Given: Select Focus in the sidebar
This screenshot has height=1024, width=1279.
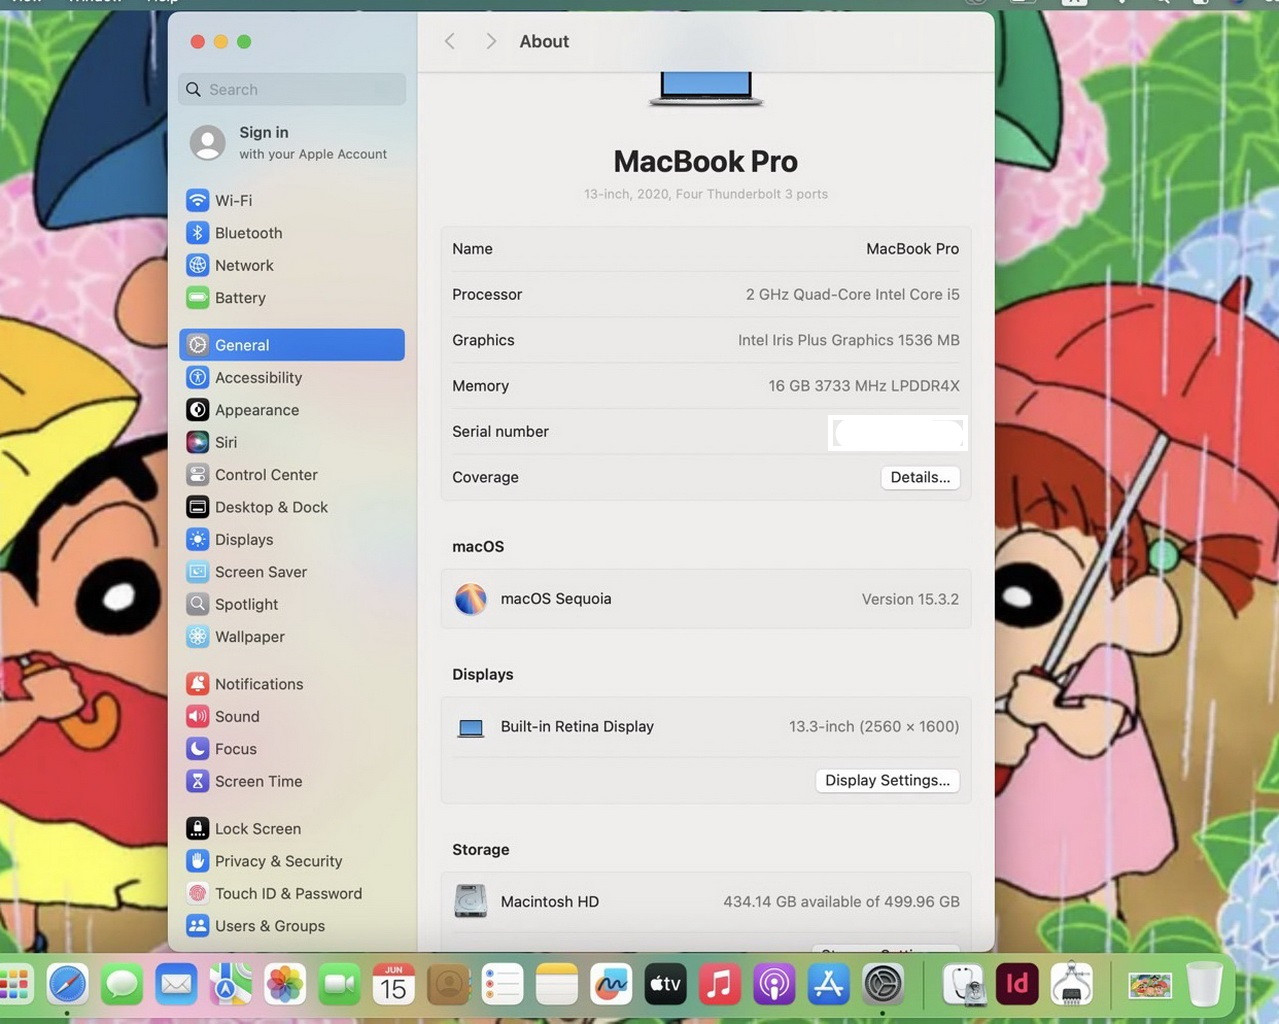Looking at the screenshot, I should click(292, 749).
